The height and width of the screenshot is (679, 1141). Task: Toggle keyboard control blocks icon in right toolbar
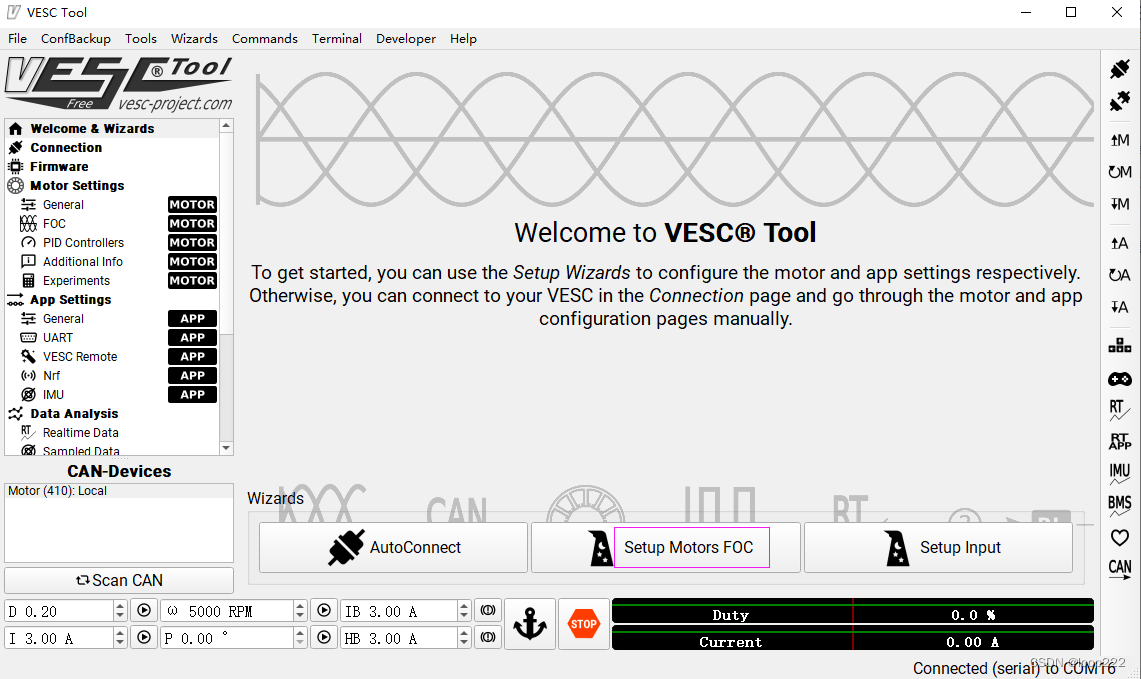coord(1119,346)
